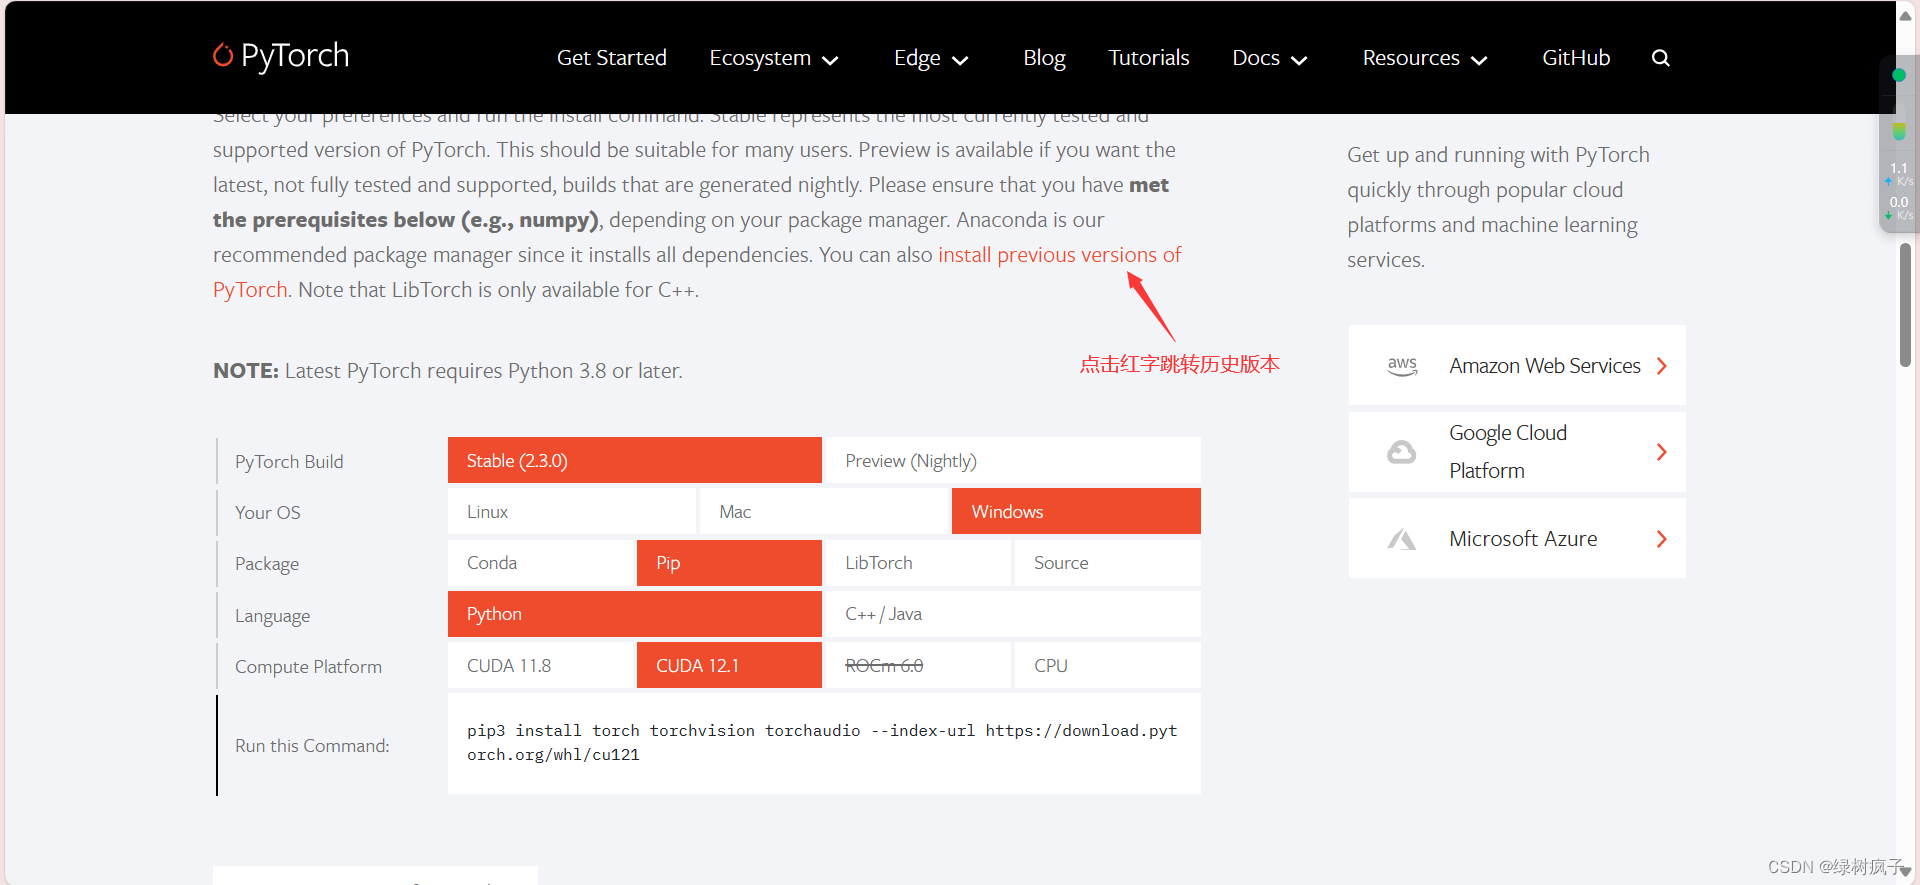Click the page vertical scrollbar thumb
1920x885 pixels.
click(x=1906, y=305)
